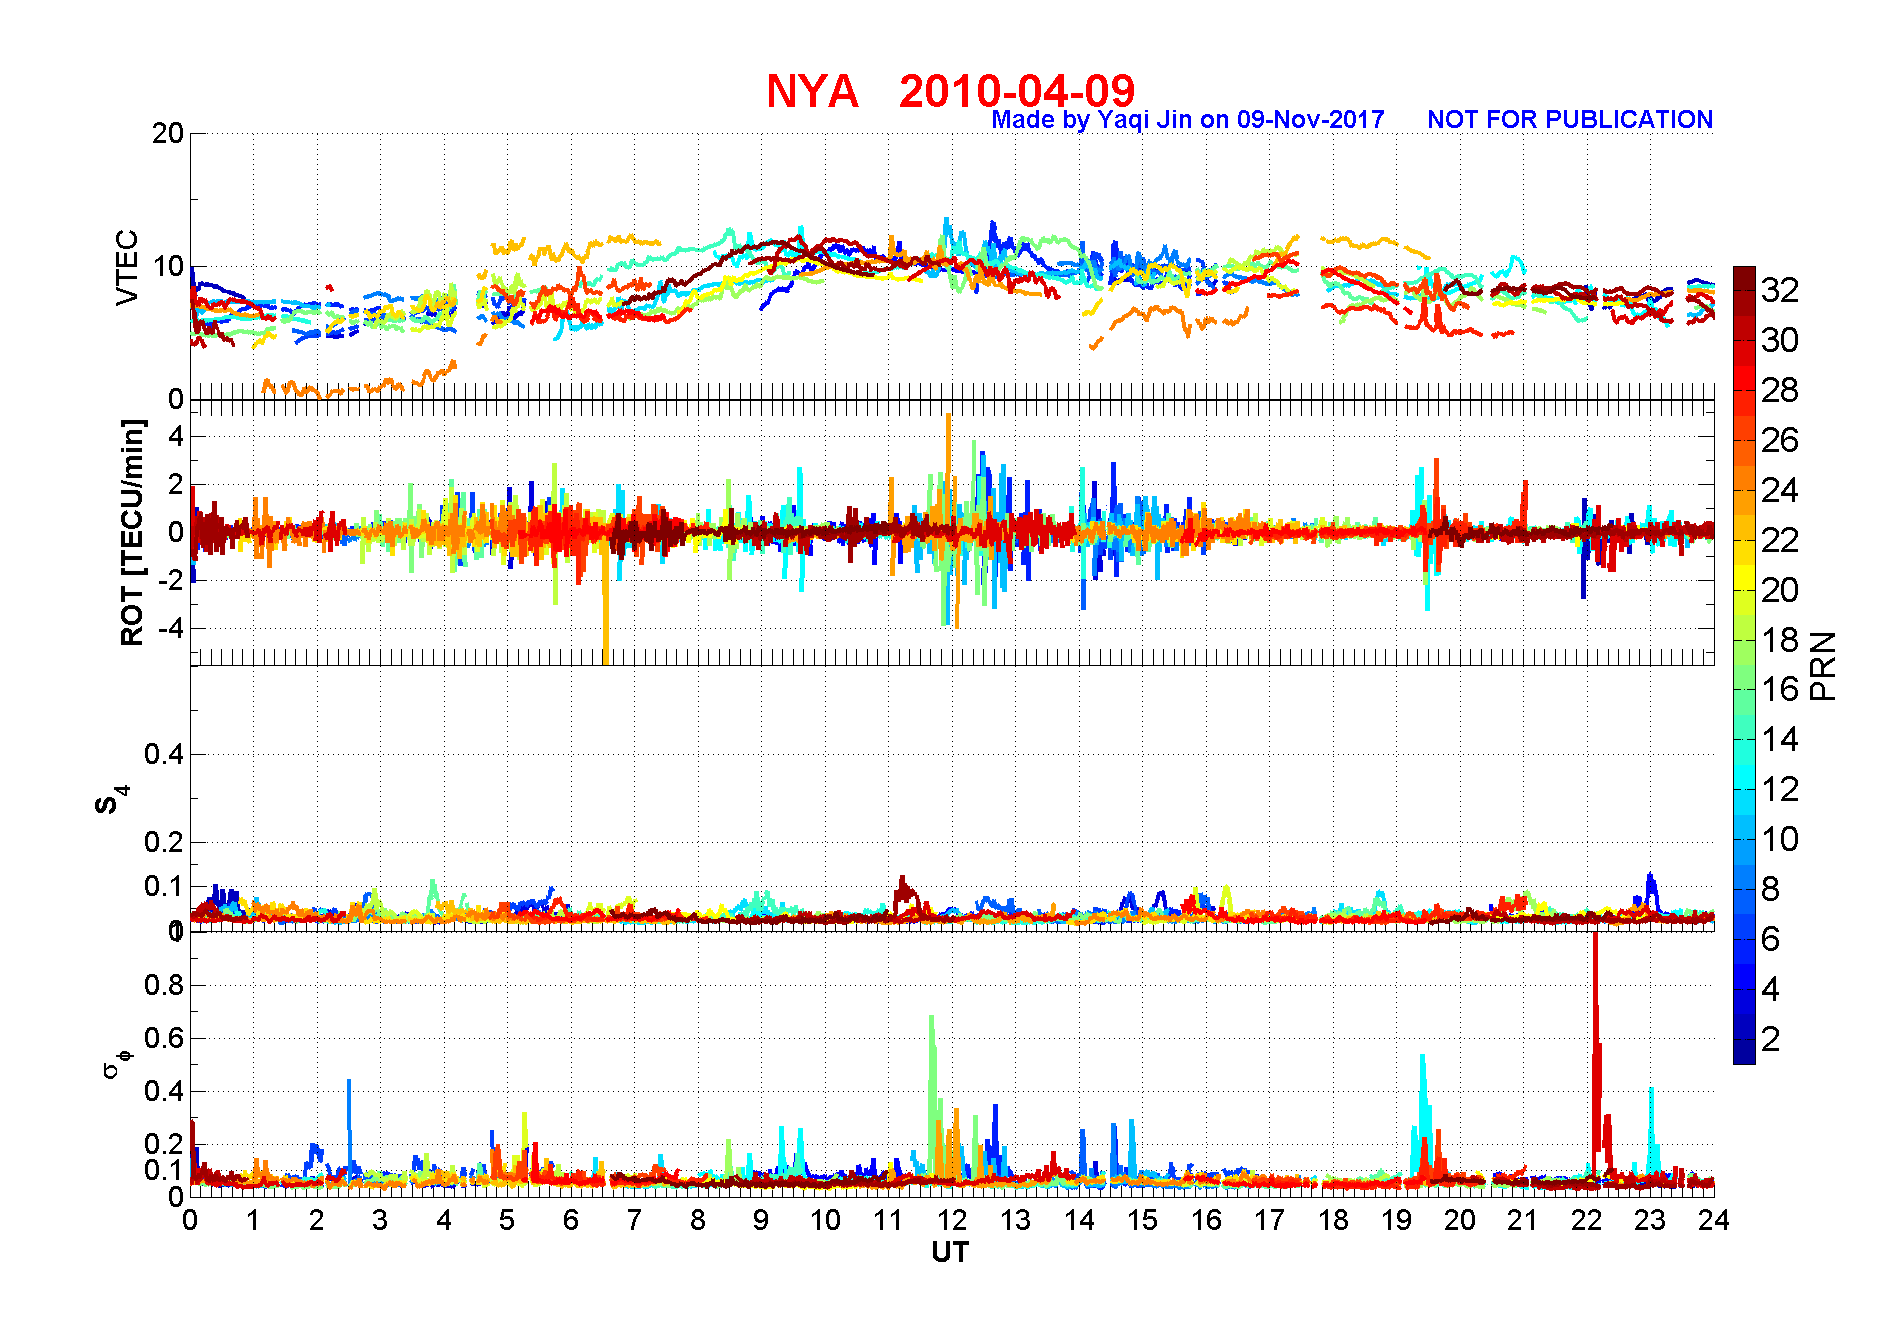This screenshot has width=1904, height=1330.
Task: Click the UT axis tick label "6"
Action: click(x=571, y=1220)
